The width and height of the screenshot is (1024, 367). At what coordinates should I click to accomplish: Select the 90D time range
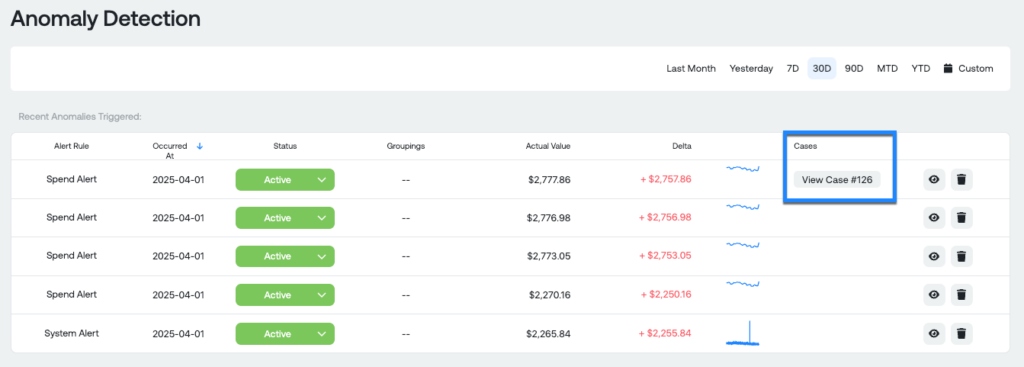coord(854,68)
